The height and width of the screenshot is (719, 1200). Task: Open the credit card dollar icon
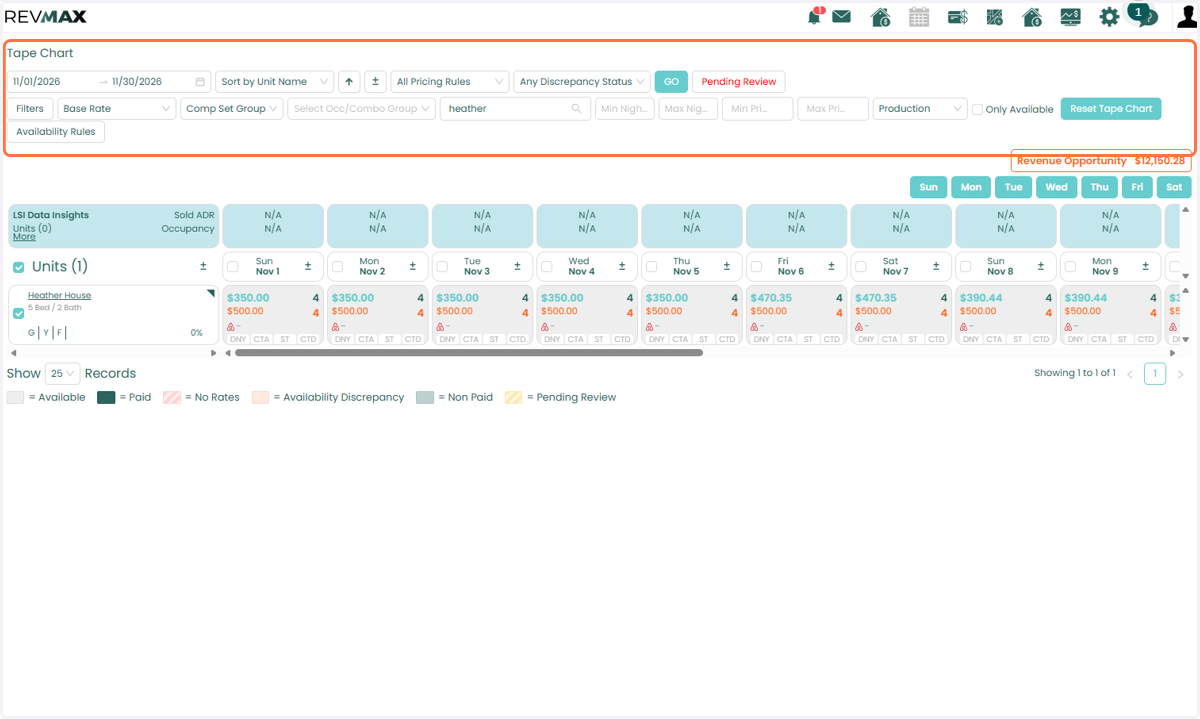click(957, 16)
